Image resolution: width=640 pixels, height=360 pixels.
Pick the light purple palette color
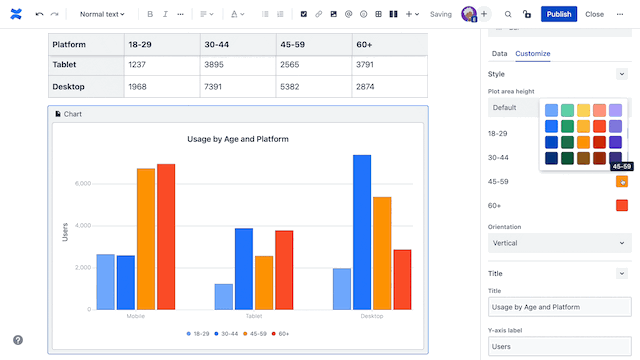(x=615, y=110)
